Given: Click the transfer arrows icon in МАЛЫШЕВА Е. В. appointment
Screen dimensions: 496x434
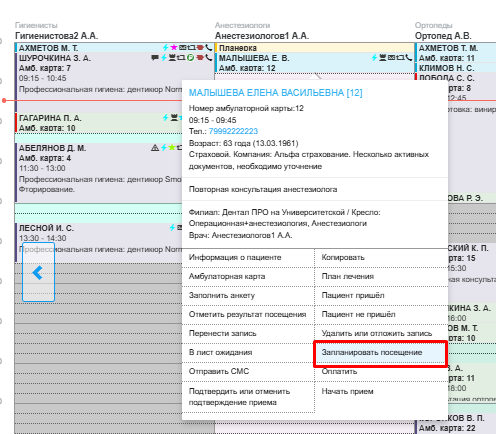Looking at the screenshot, I should [400, 58].
